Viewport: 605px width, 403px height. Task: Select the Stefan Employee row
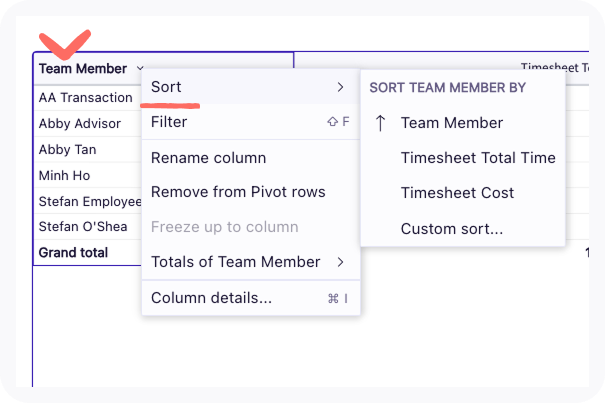tap(88, 201)
